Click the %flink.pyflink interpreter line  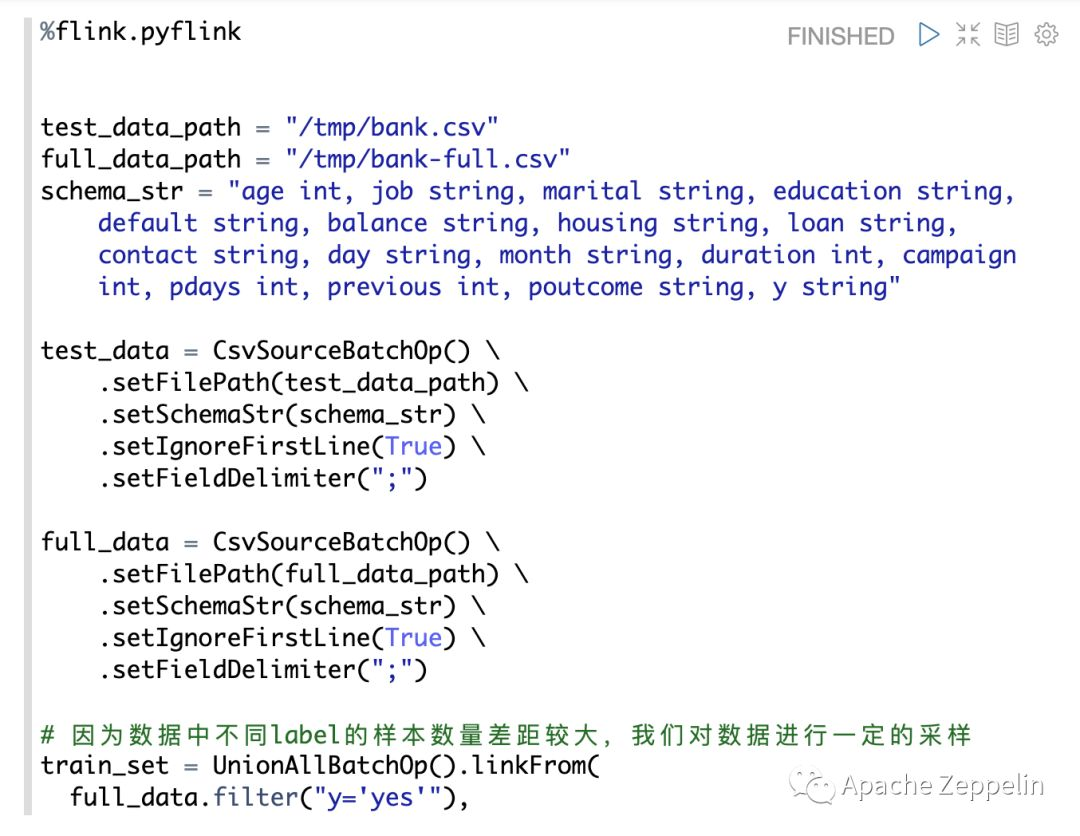(x=141, y=32)
